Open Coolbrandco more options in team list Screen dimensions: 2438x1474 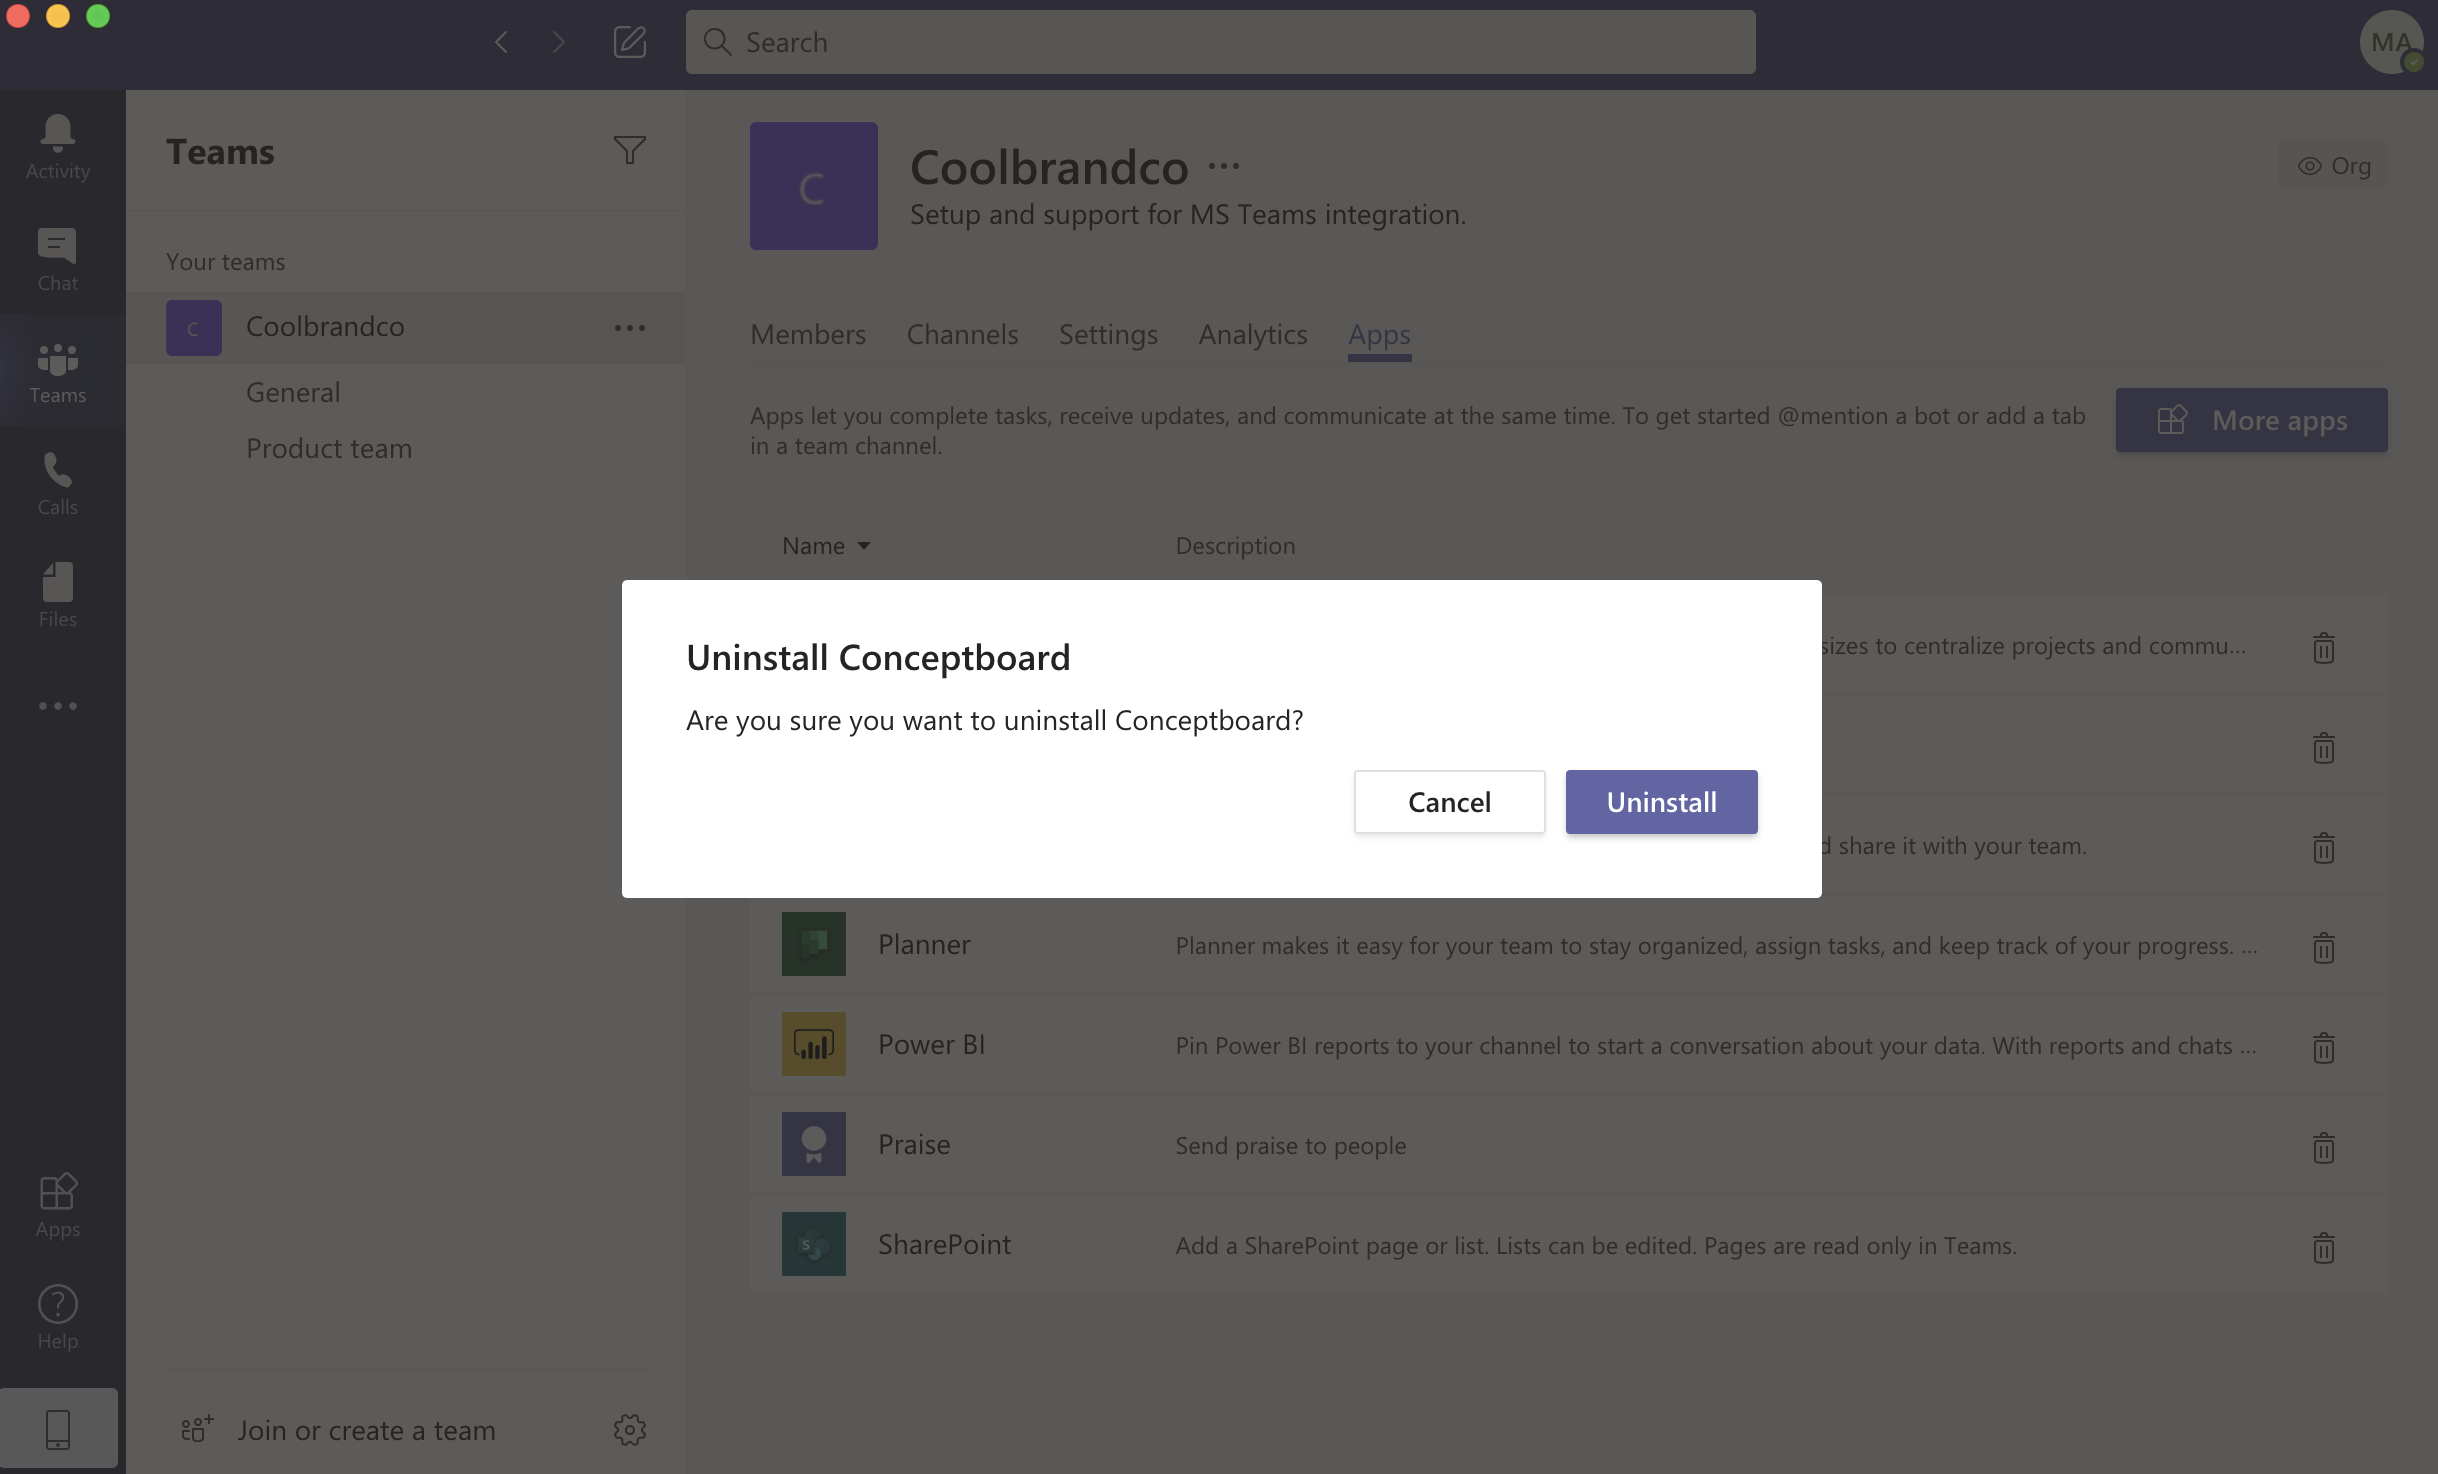(629, 328)
